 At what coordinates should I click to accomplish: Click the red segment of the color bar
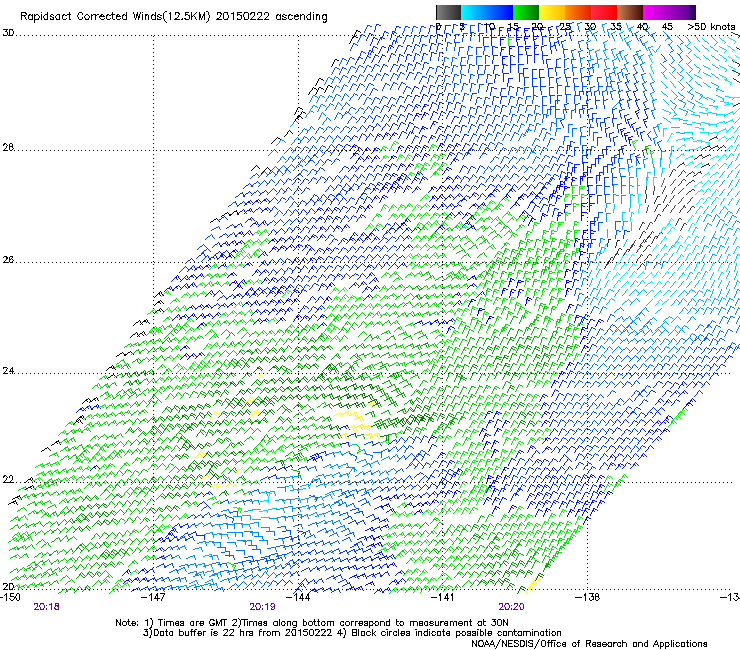604,12
